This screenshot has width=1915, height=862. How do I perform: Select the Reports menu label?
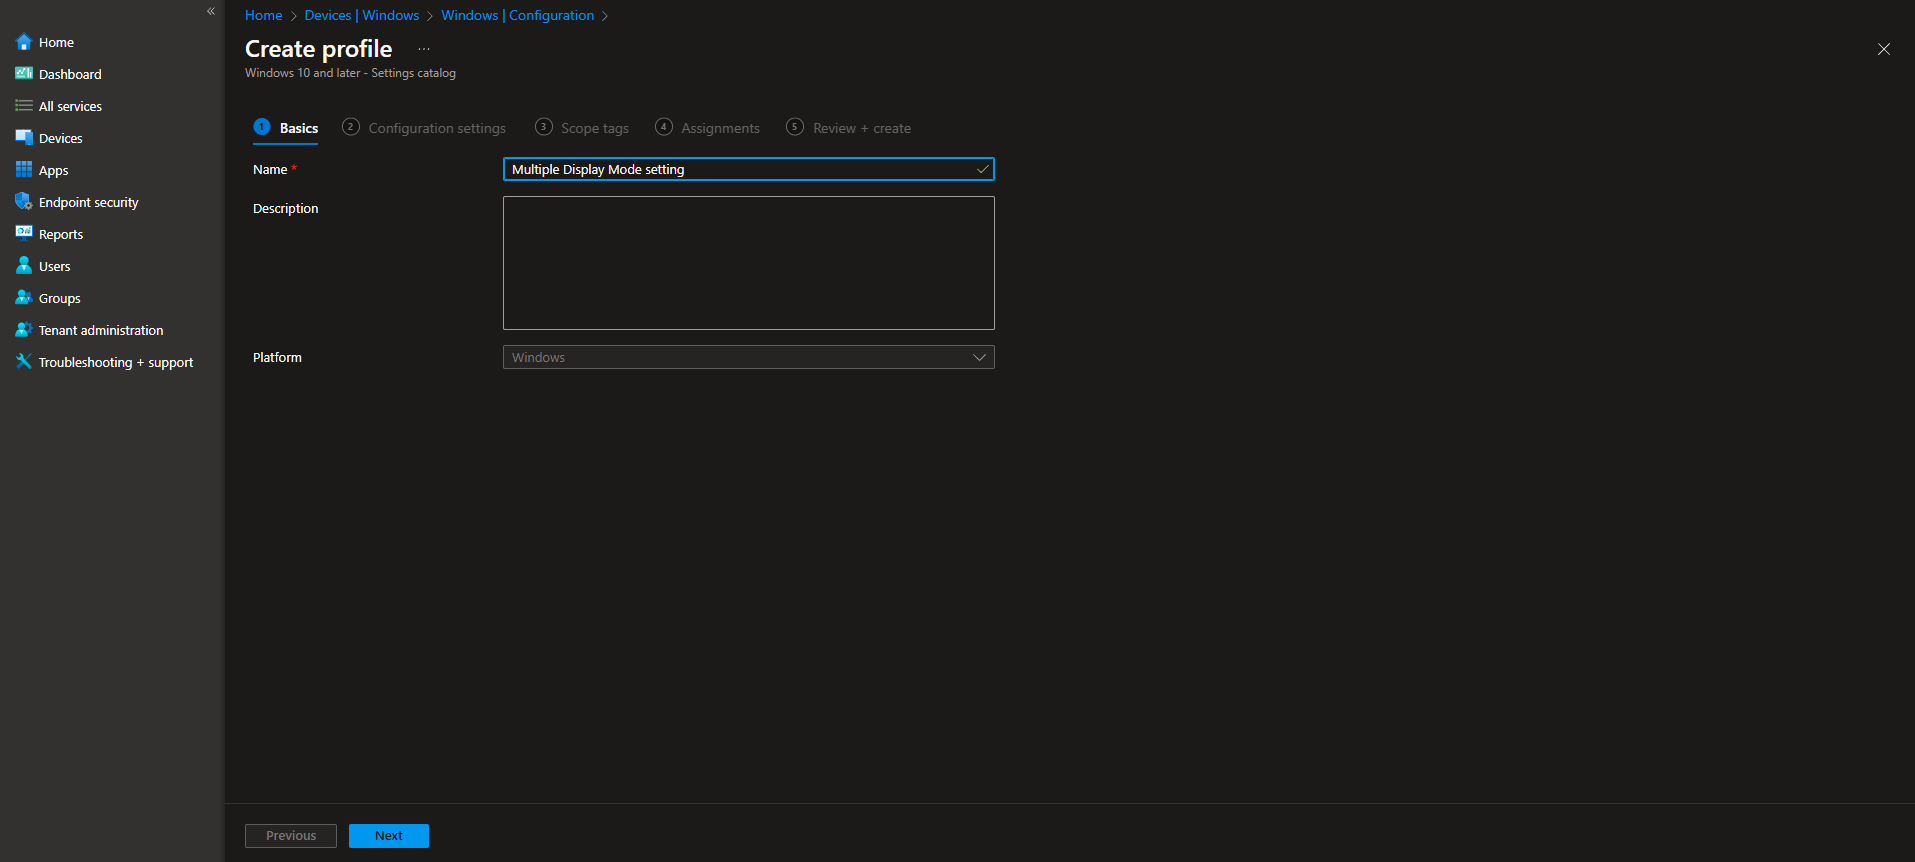[x=61, y=234]
